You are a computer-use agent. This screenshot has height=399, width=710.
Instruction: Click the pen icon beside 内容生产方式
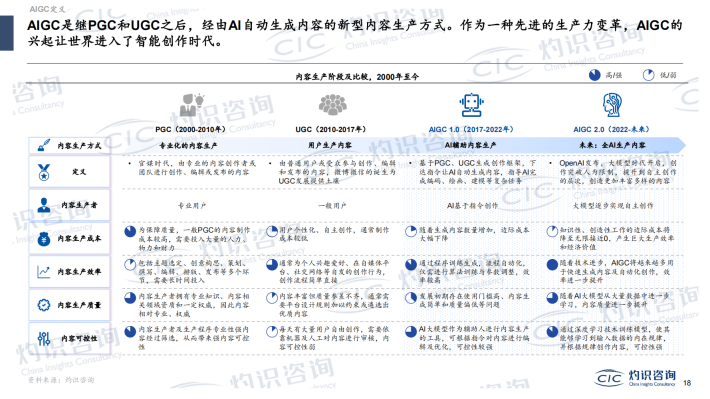click(43, 145)
